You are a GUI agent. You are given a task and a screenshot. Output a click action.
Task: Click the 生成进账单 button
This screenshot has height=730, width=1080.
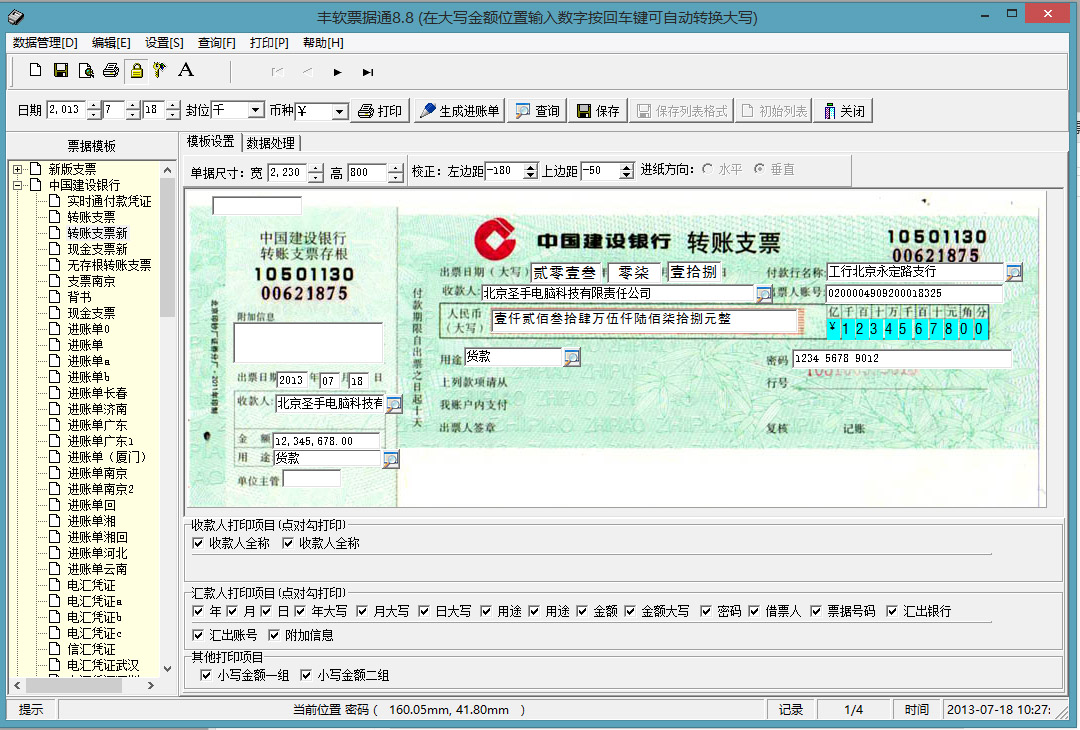[459, 111]
